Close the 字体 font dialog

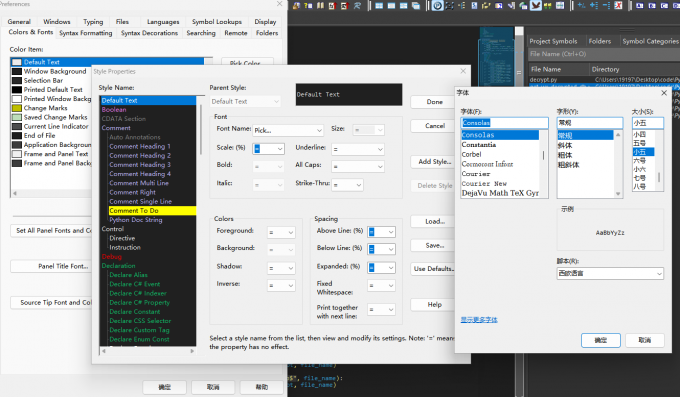(664, 93)
